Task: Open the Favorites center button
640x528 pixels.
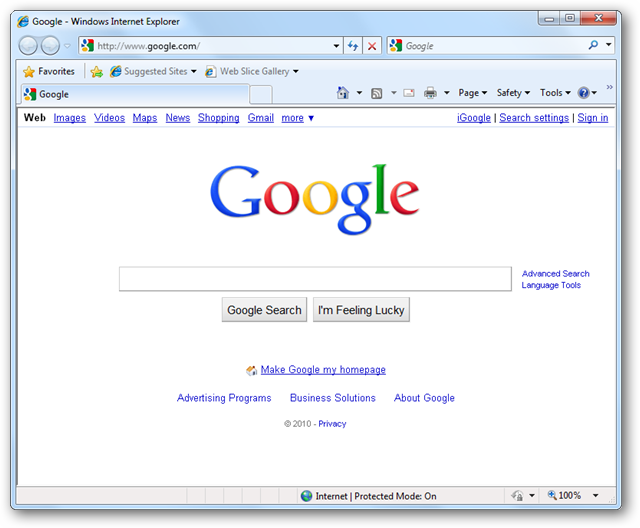Action: [49, 72]
